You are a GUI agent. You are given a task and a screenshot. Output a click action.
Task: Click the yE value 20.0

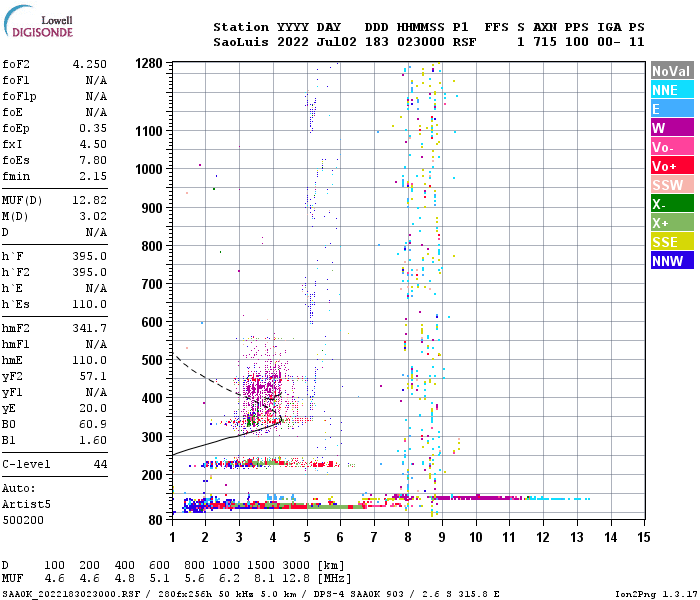pos(93,408)
